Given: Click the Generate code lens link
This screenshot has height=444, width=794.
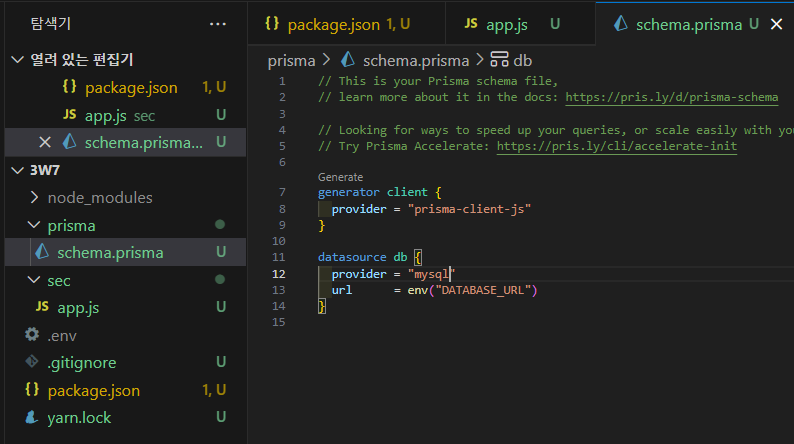Looking at the screenshot, I should click(x=340, y=177).
